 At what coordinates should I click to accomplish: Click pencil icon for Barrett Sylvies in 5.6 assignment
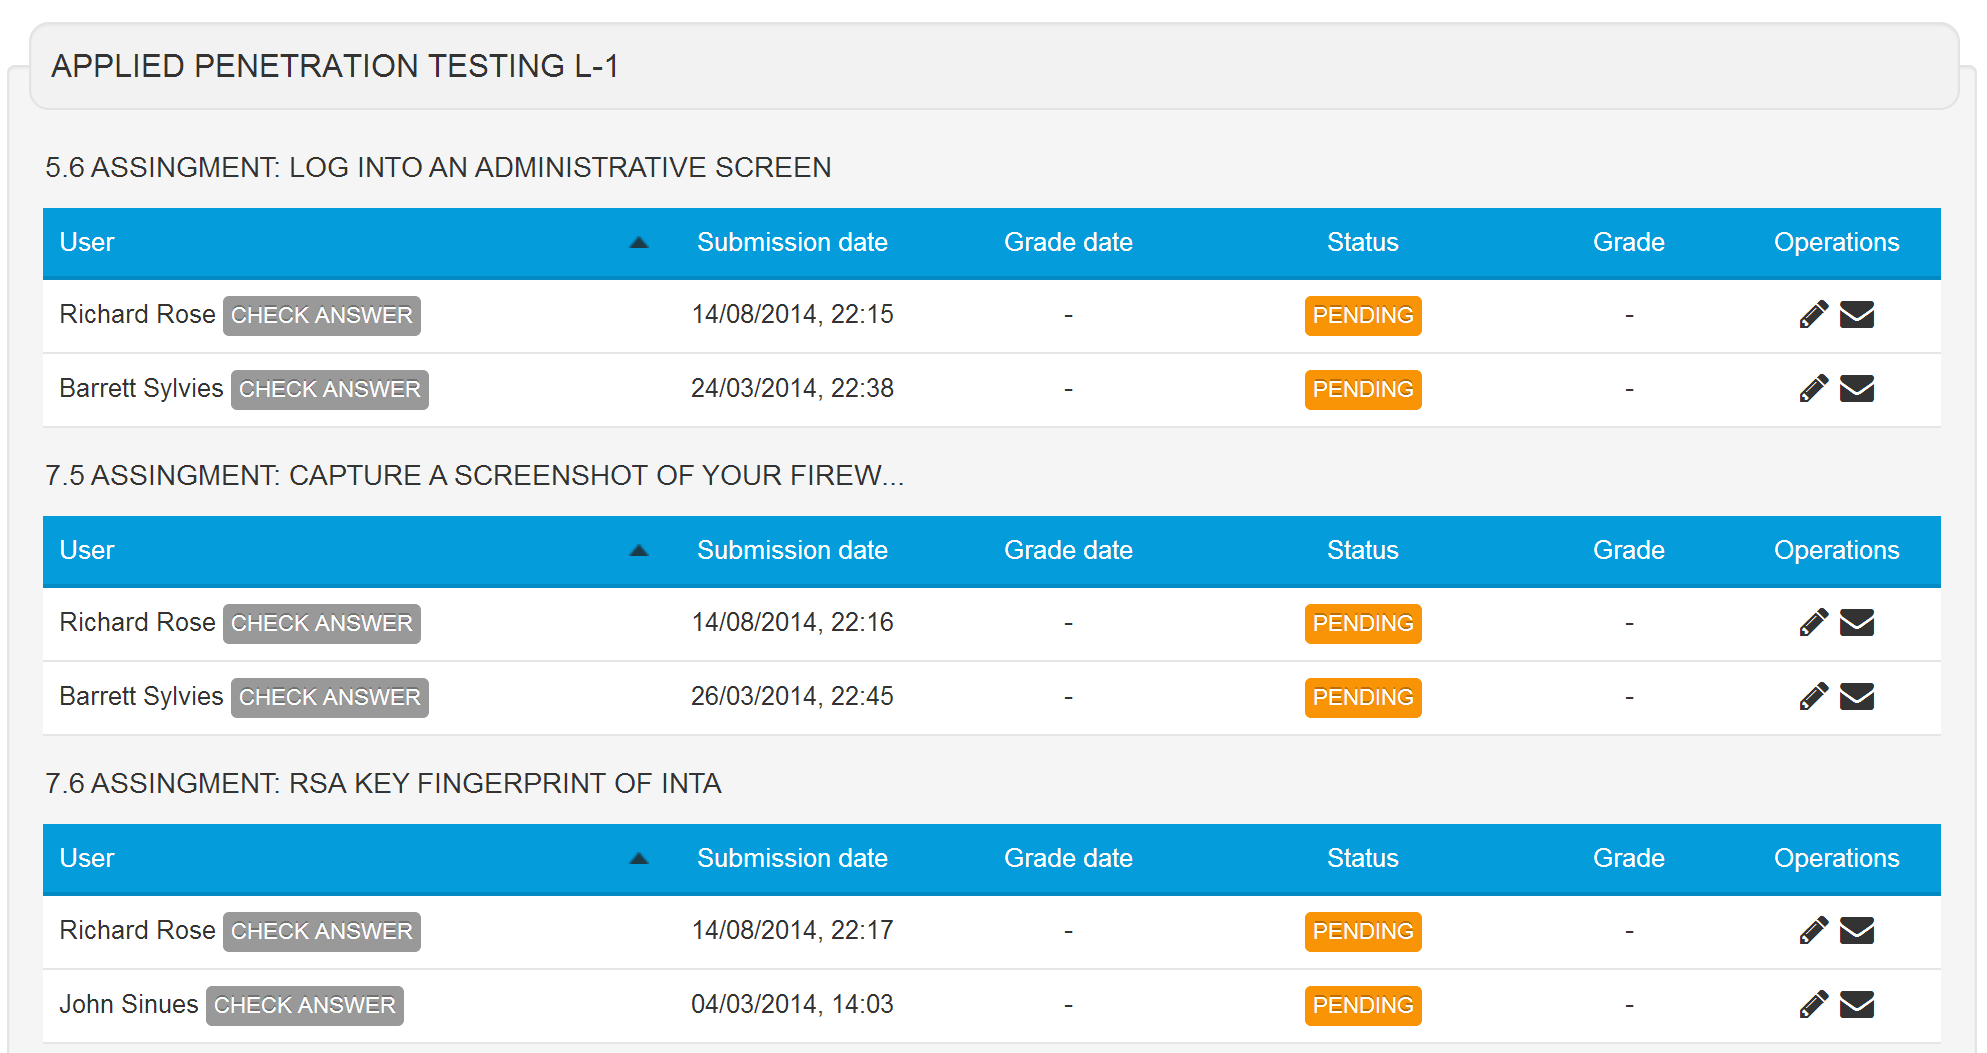[1813, 389]
